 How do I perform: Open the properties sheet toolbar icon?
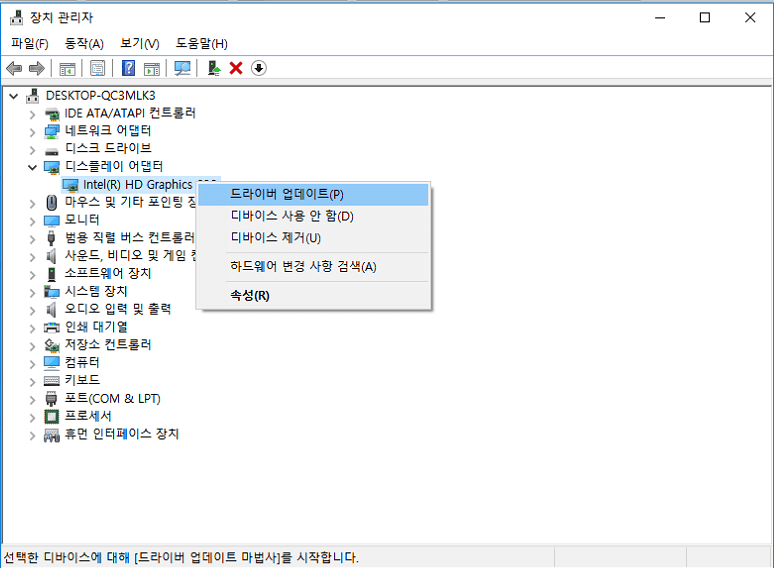[x=97, y=68]
